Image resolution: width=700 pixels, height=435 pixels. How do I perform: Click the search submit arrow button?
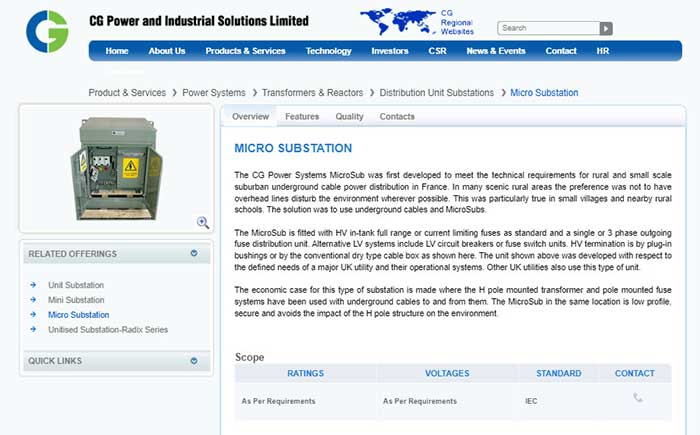(x=606, y=28)
